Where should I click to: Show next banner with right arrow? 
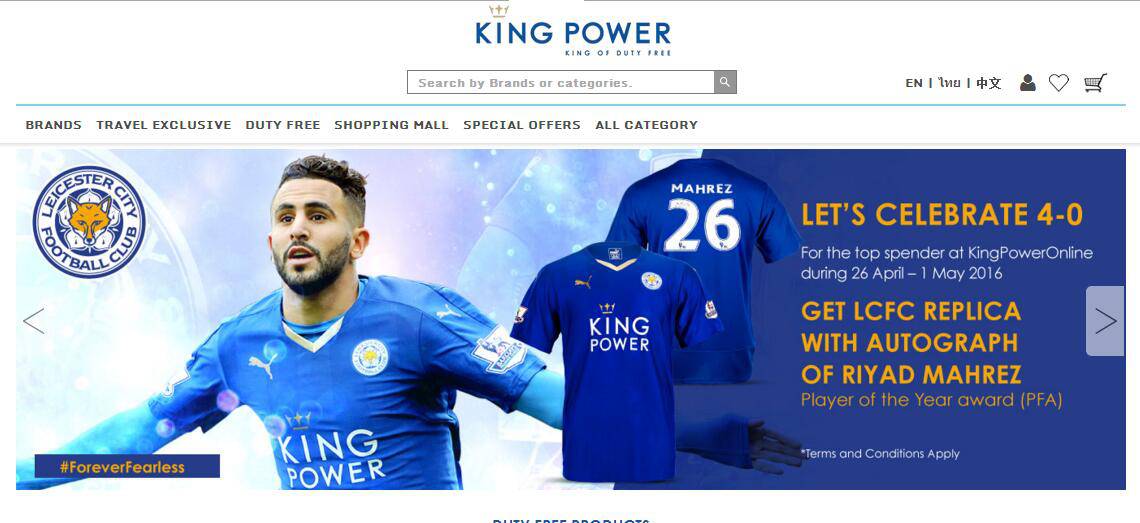(x=1105, y=321)
